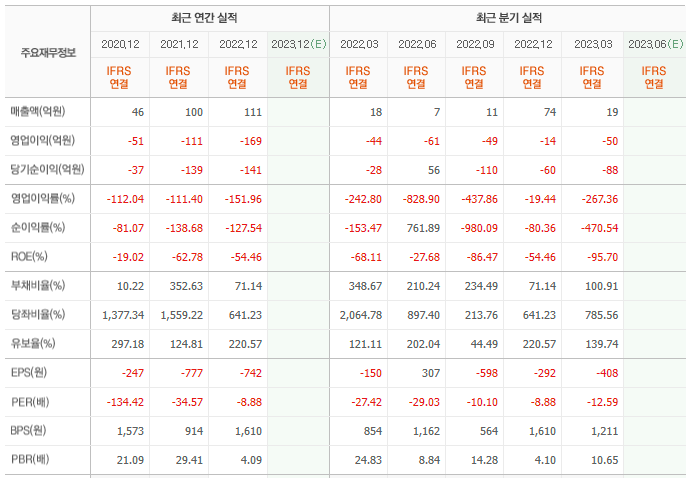Click the 2022.12 quarterly sales value 74

(550, 112)
